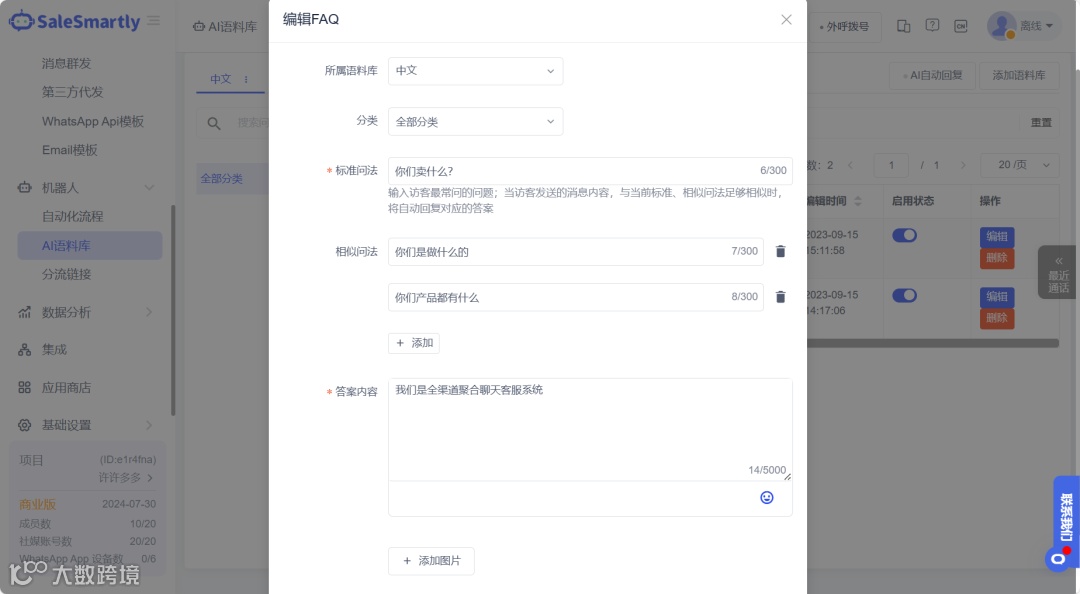Screen dimensions: 1080x594
Task: Click the AI自动回复 button
Action: 933,75
